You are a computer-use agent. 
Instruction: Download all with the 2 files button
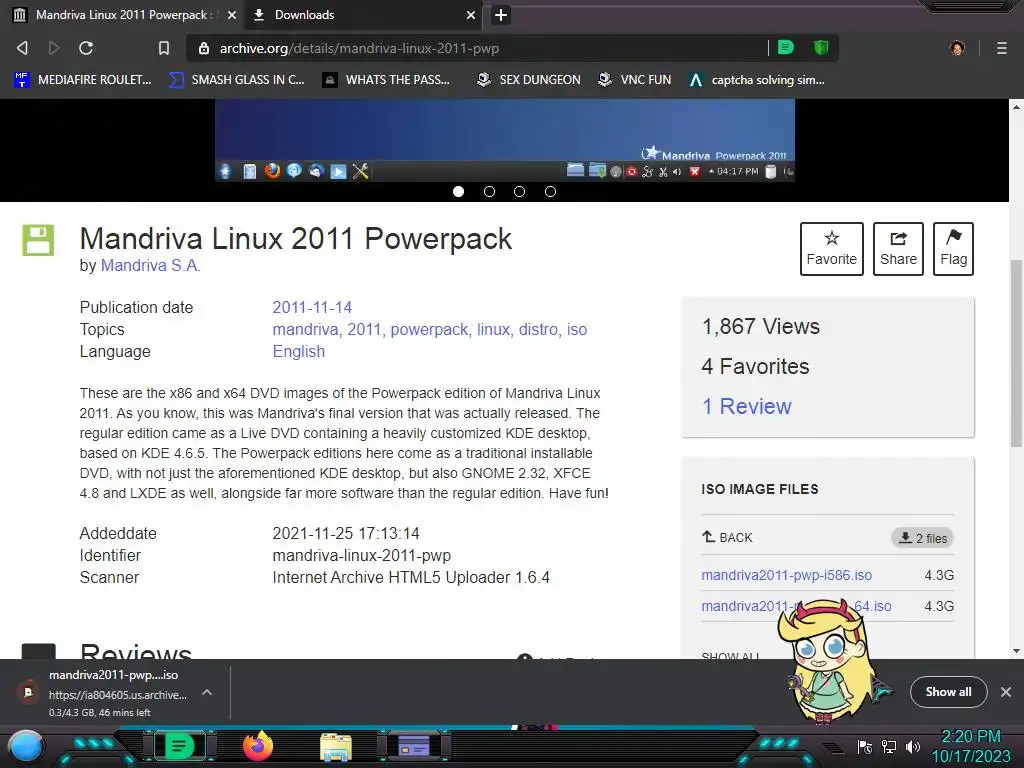pyautogui.click(x=923, y=538)
